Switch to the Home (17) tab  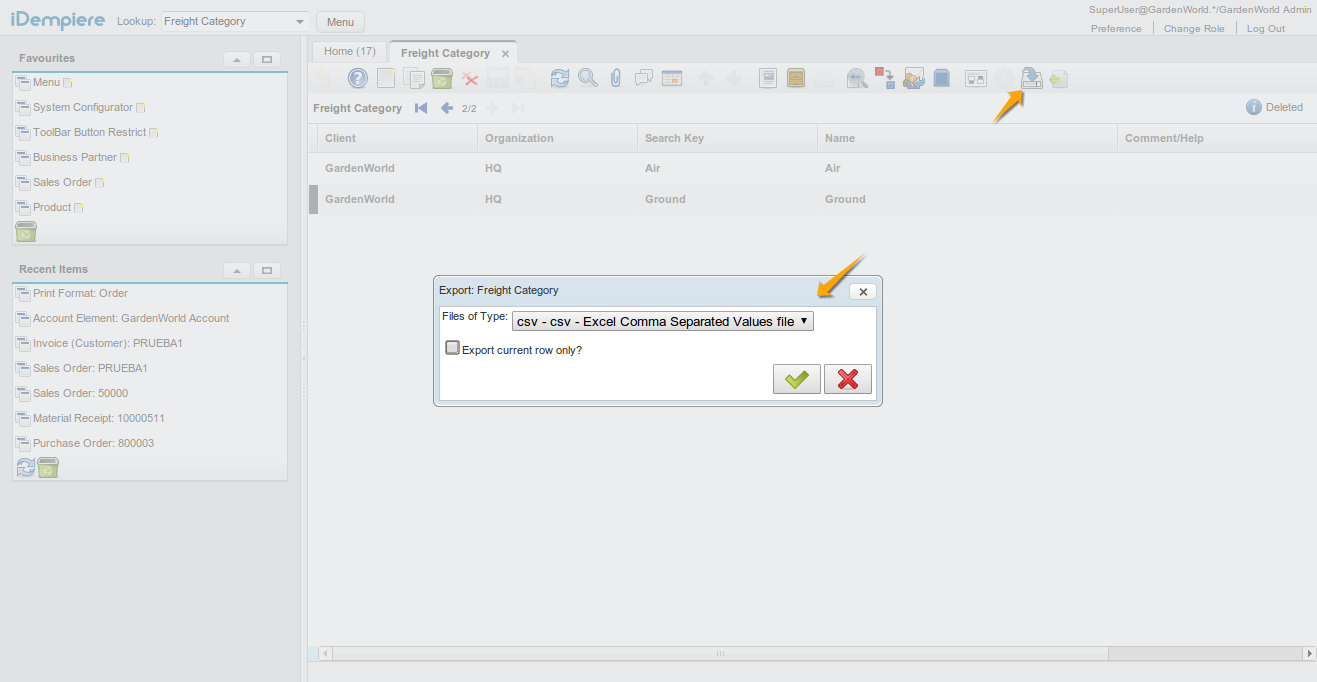point(347,50)
